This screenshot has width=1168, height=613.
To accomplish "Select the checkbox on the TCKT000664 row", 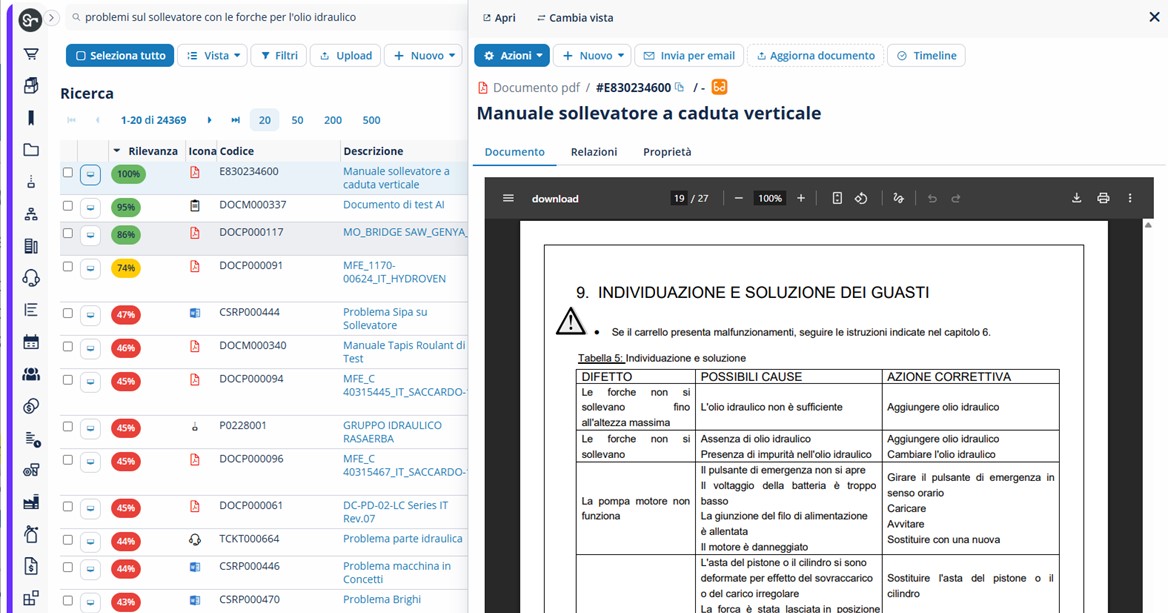I will click(x=67, y=540).
